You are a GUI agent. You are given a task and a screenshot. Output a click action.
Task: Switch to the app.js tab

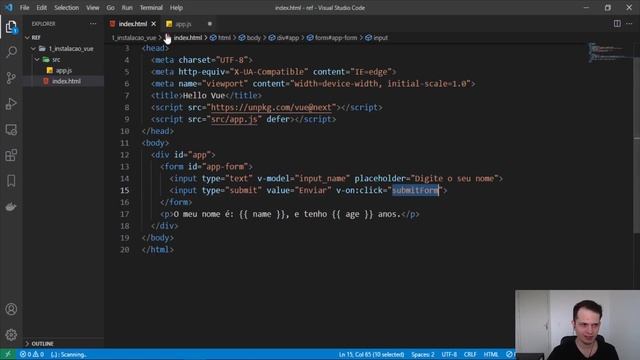182,24
